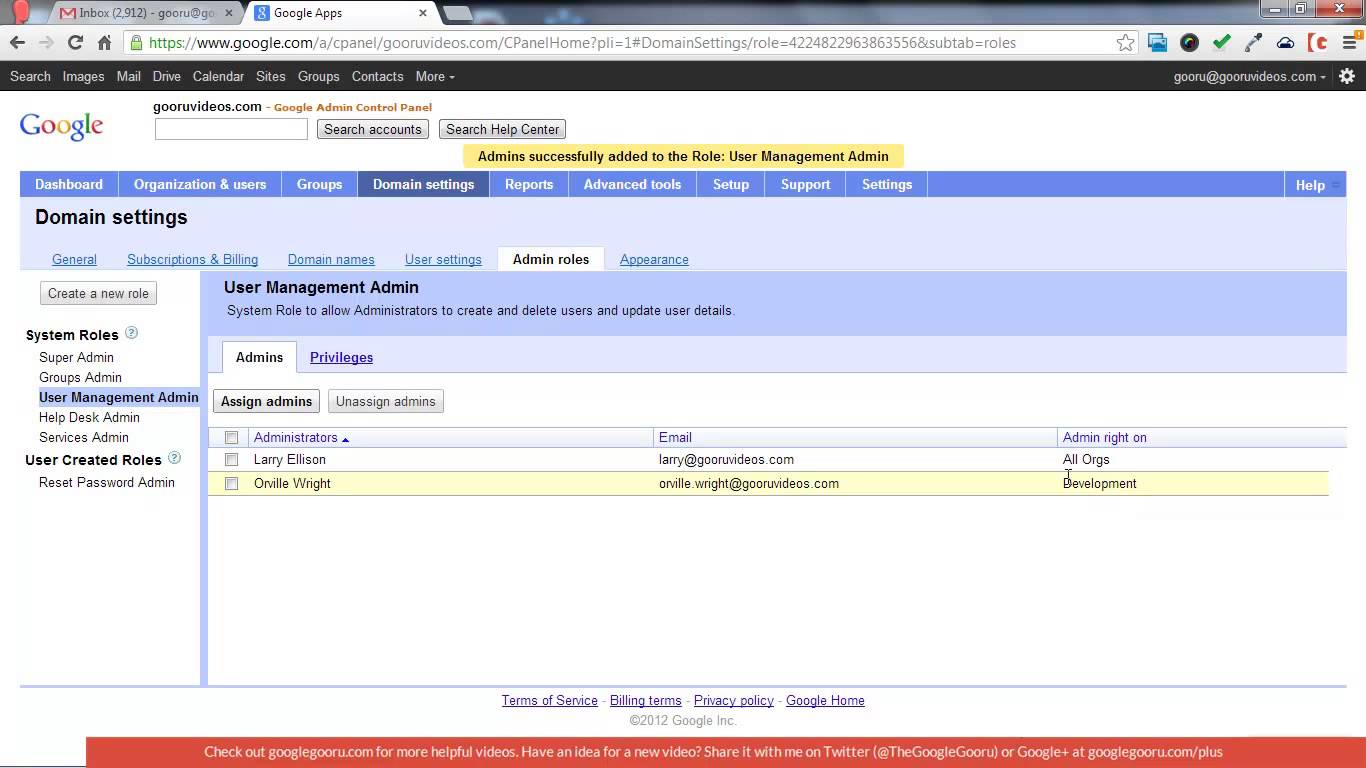Open Drive from the Google bar
This screenshot has width=1366, height=768.
pos(167,76)
